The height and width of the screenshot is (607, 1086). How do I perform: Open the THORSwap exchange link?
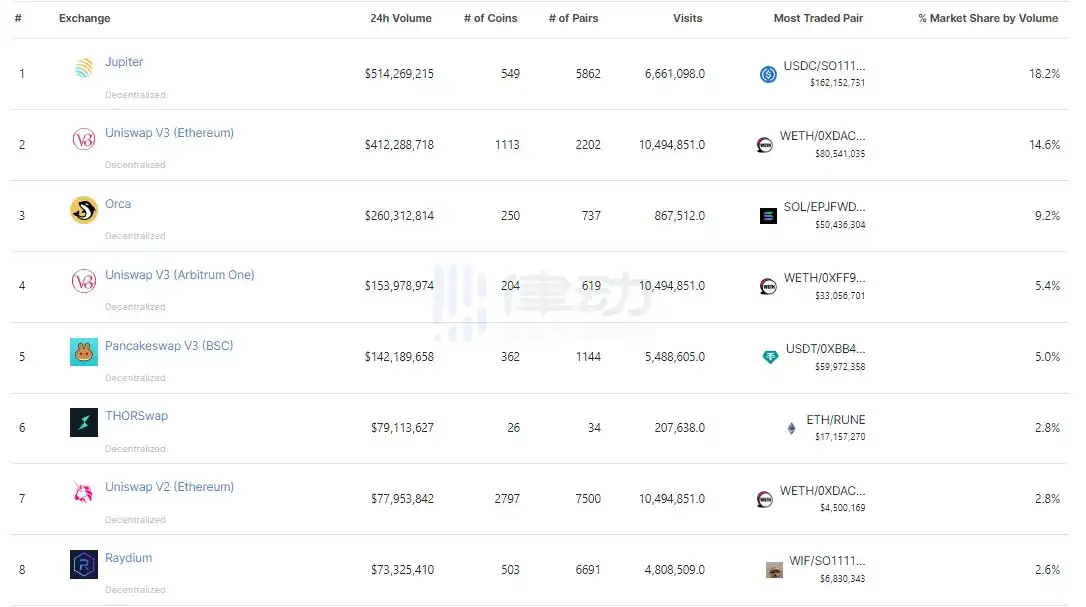[137, 416]
